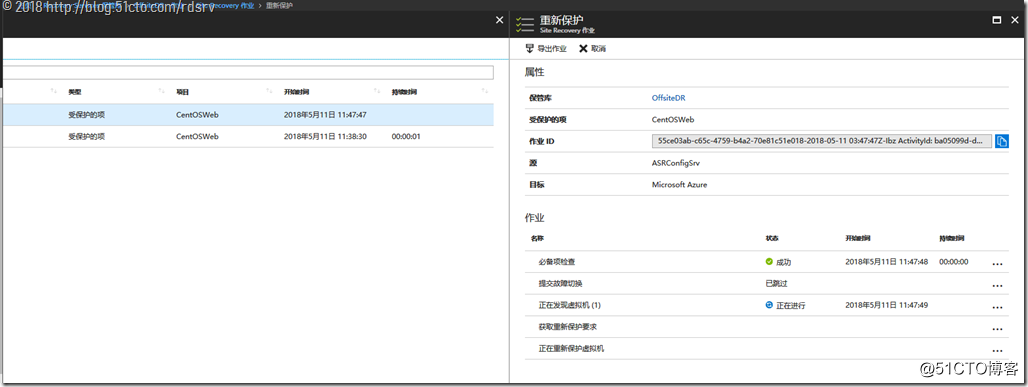Open ellipsis menu for 正在发现虚拟机 (1) task
This screenshot has width=1028, height=387.
(x=998, y=307)
